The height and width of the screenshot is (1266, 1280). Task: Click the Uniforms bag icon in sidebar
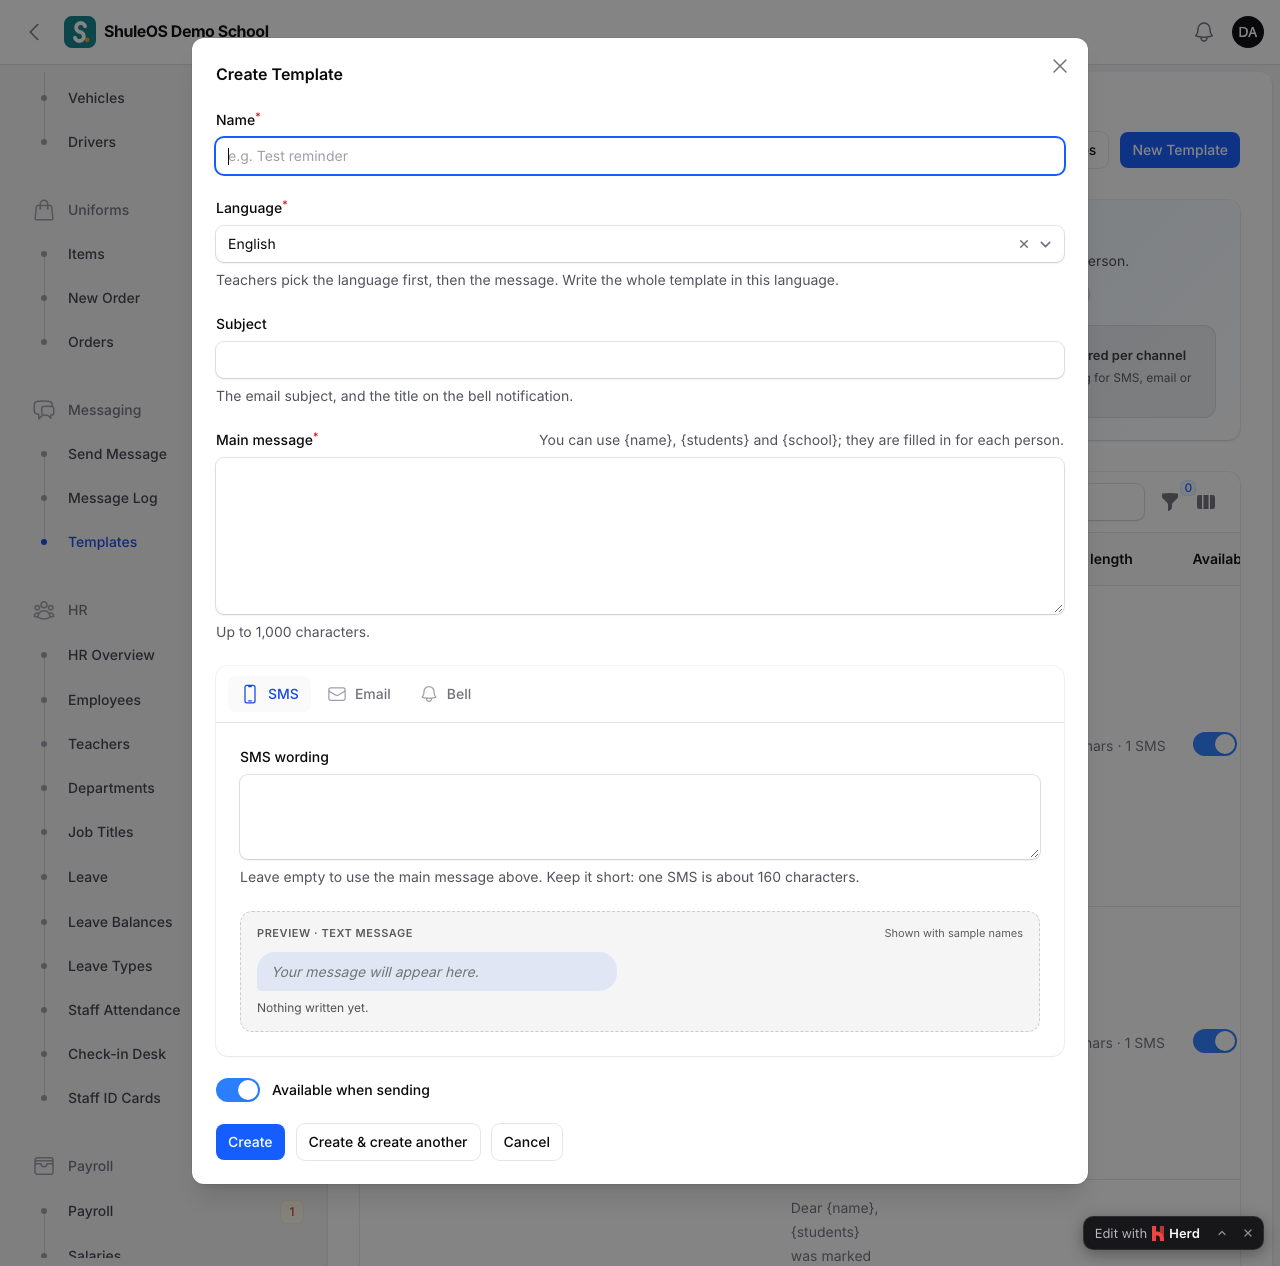pos(44,210)
